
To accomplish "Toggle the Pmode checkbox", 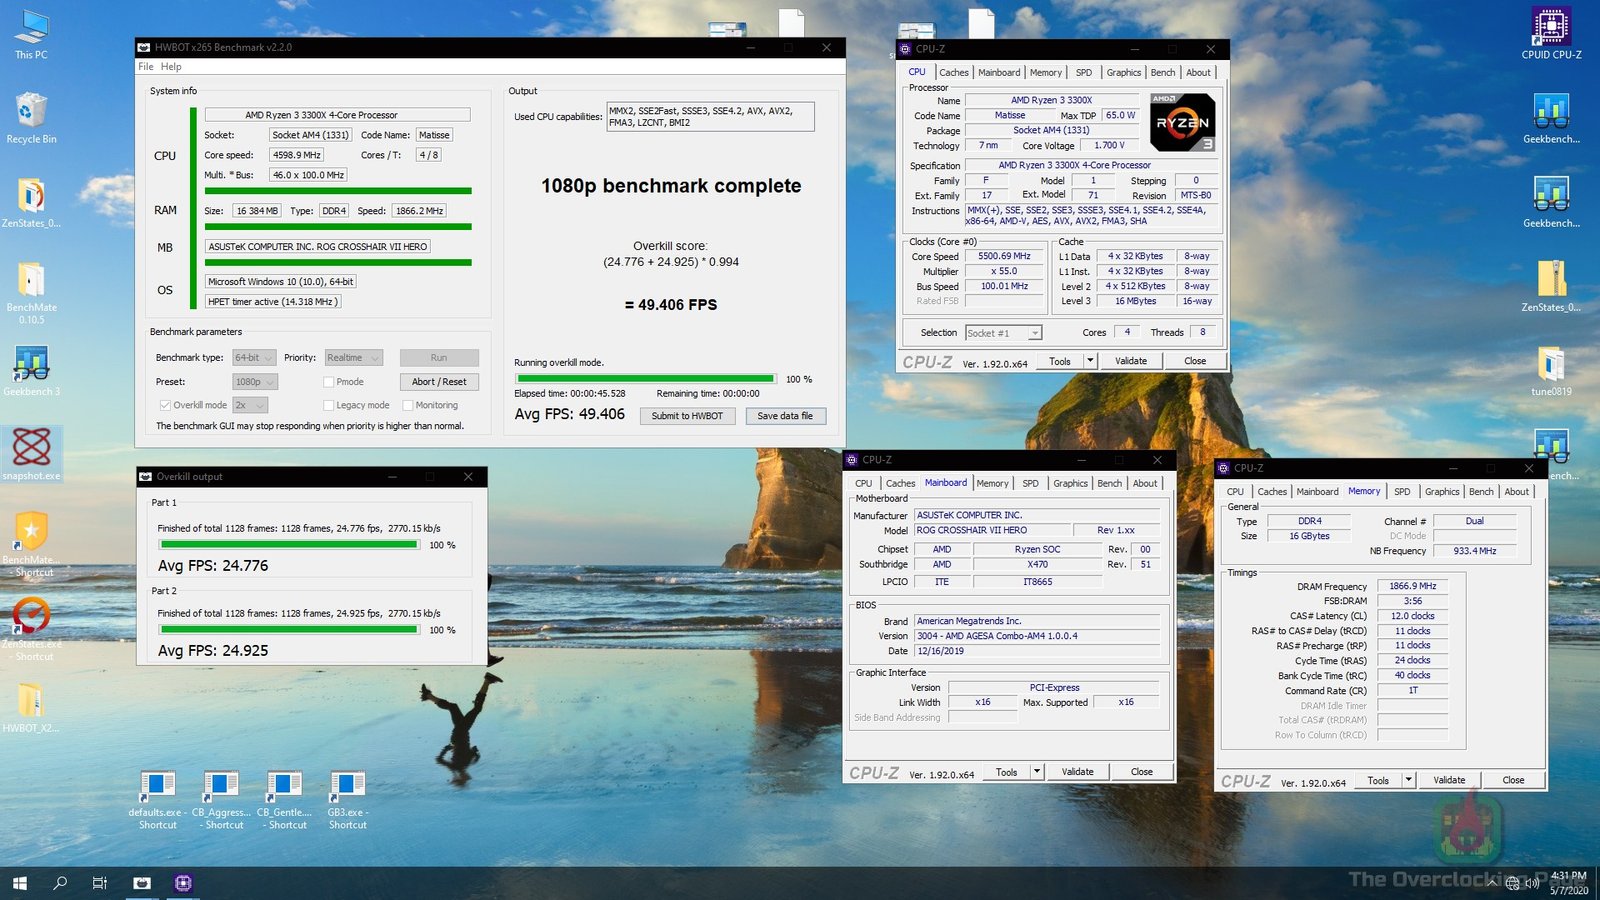I will pyautogui.click(x=328, y=382).
